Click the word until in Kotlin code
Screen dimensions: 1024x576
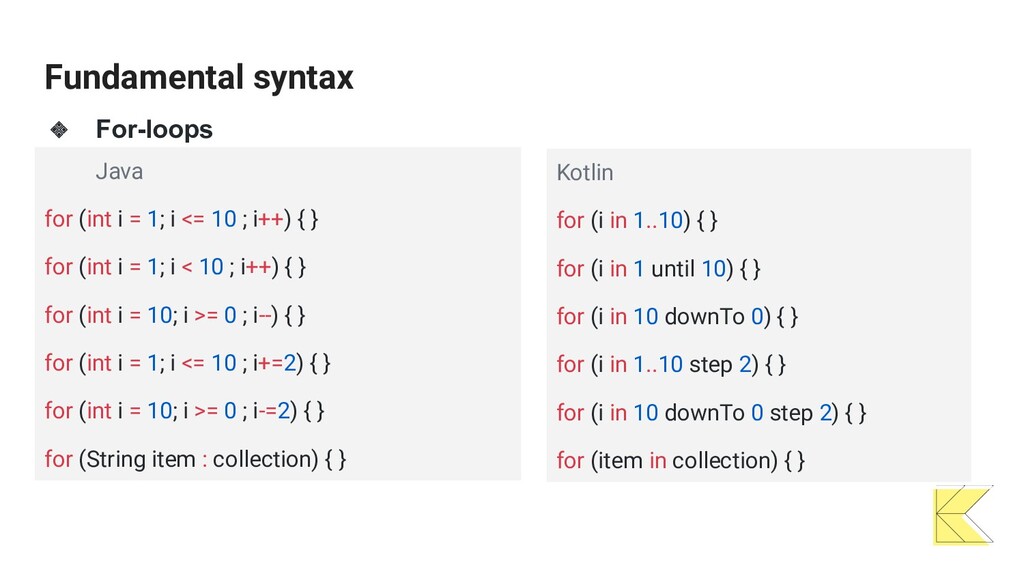click(673, 268)
